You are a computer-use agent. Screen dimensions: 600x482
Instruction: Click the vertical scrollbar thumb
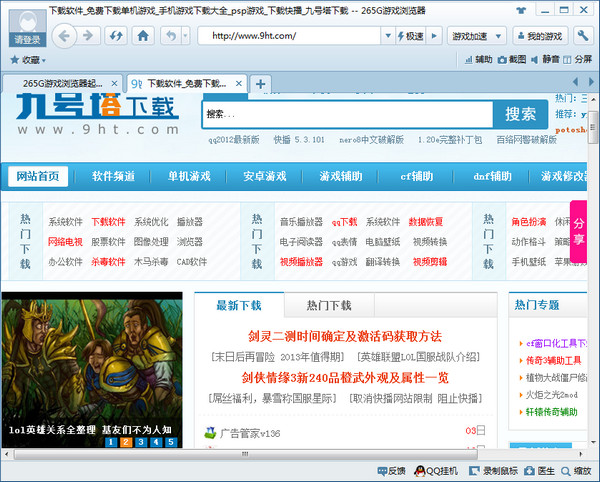[593, 129]
